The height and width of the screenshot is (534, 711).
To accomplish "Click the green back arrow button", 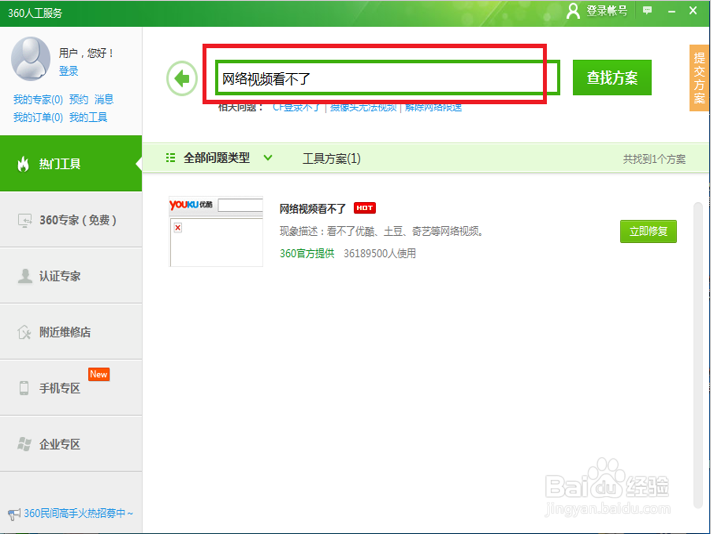I will (182, 78).
